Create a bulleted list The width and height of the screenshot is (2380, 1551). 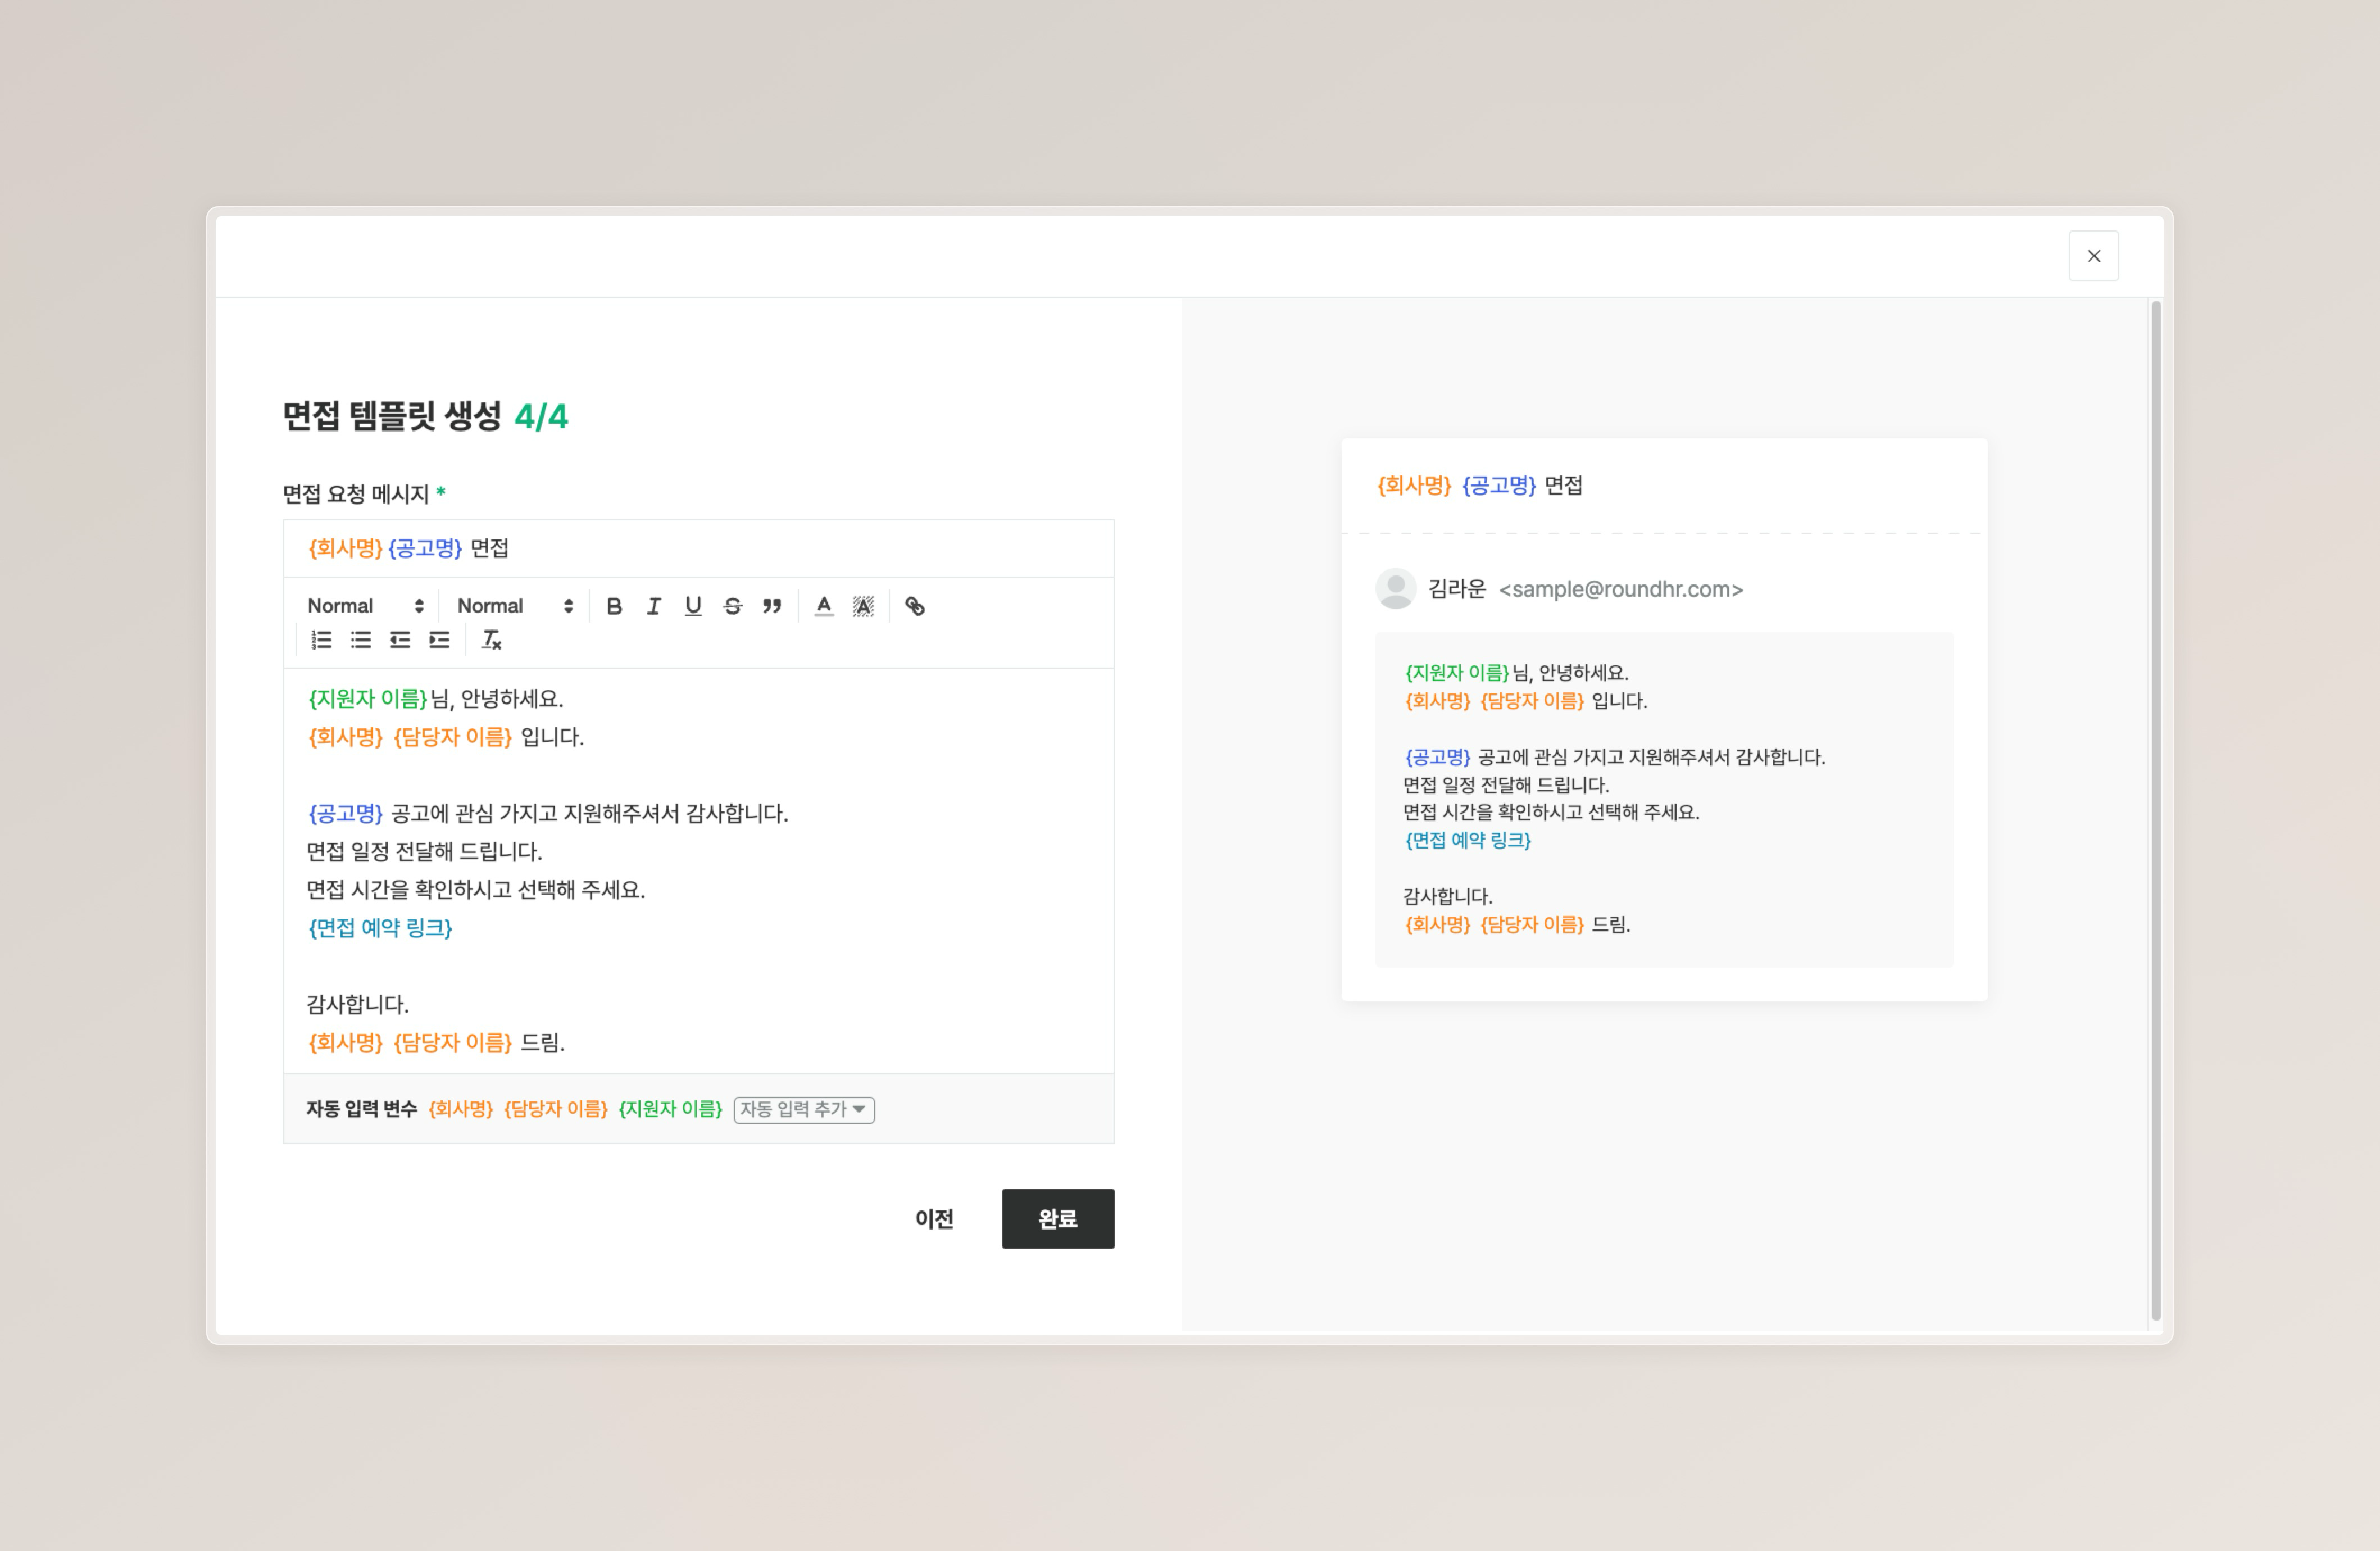point(361,640)
